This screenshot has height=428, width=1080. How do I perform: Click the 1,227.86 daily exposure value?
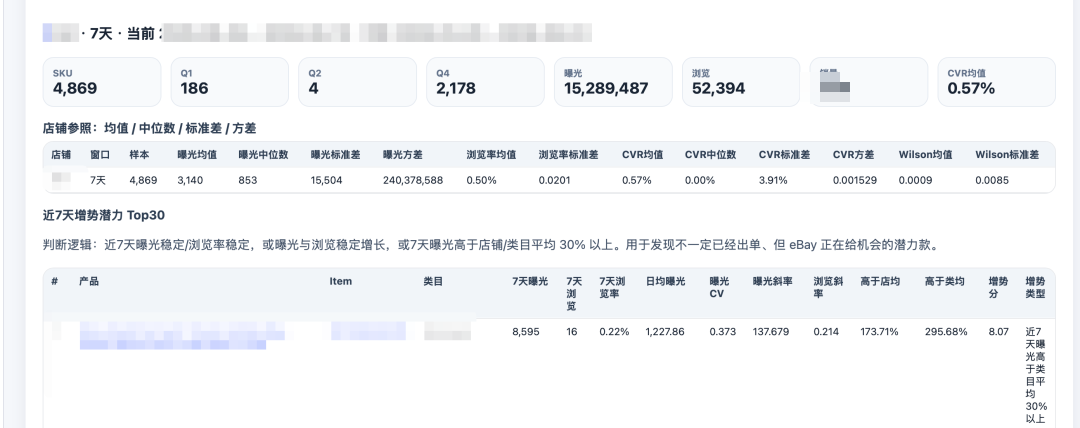pos(665,332)
